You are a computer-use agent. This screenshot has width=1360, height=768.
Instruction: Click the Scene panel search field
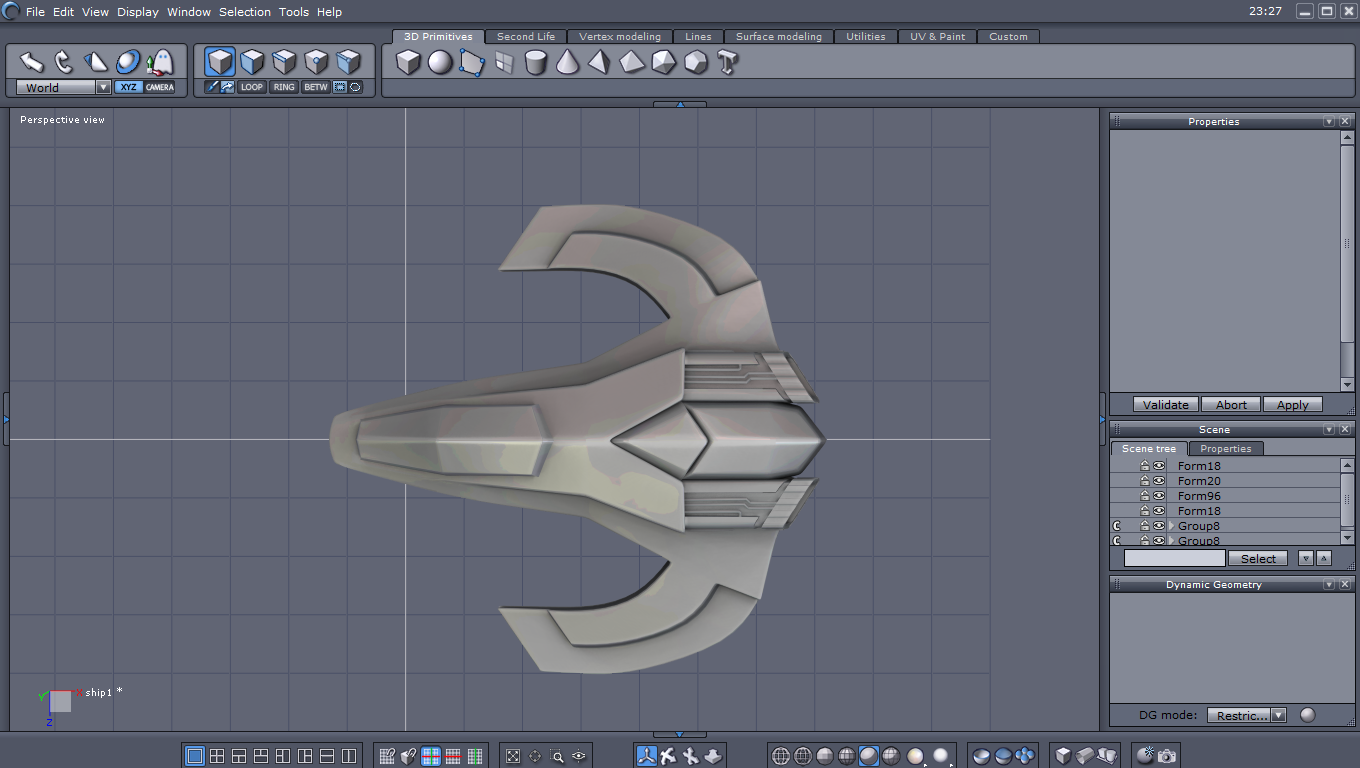[x=1174, y=558]
